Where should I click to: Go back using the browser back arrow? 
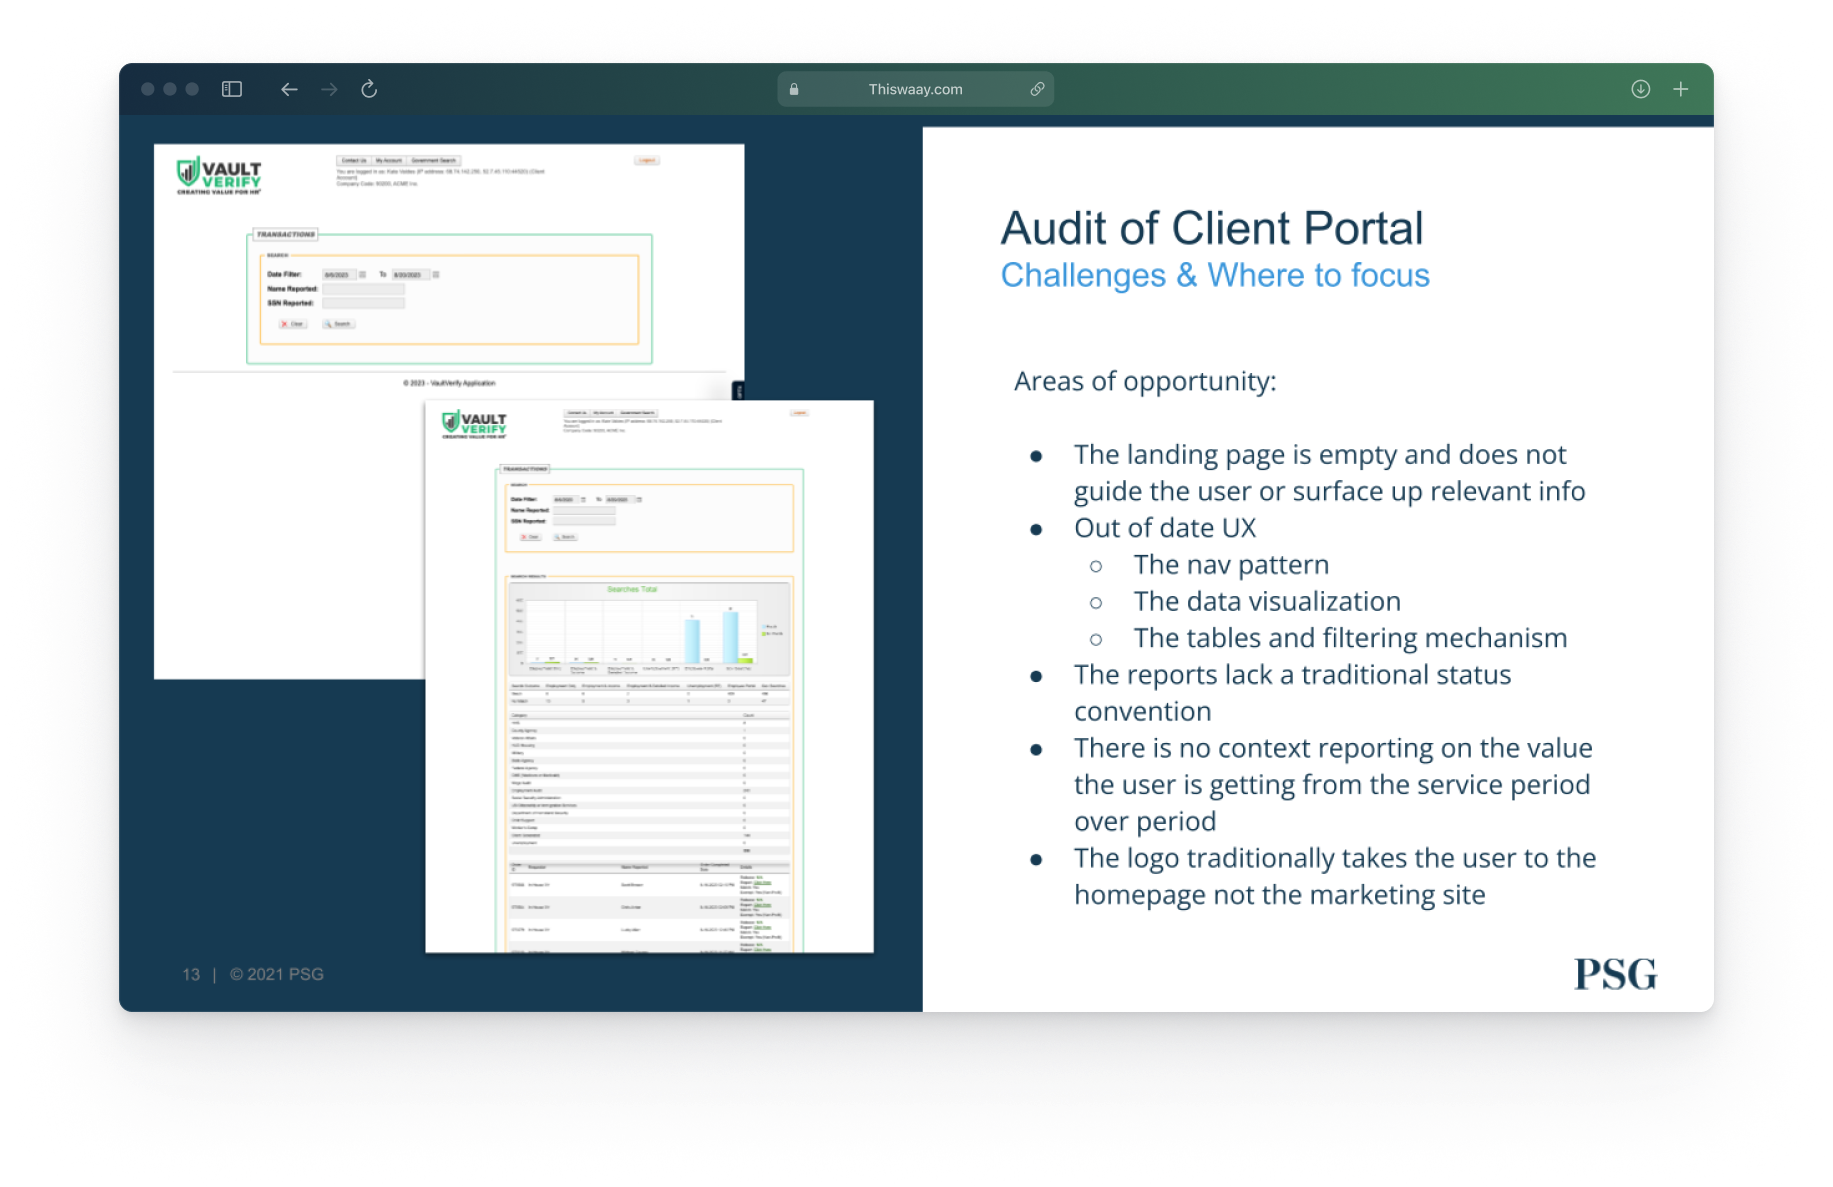(x=289, y=89)
